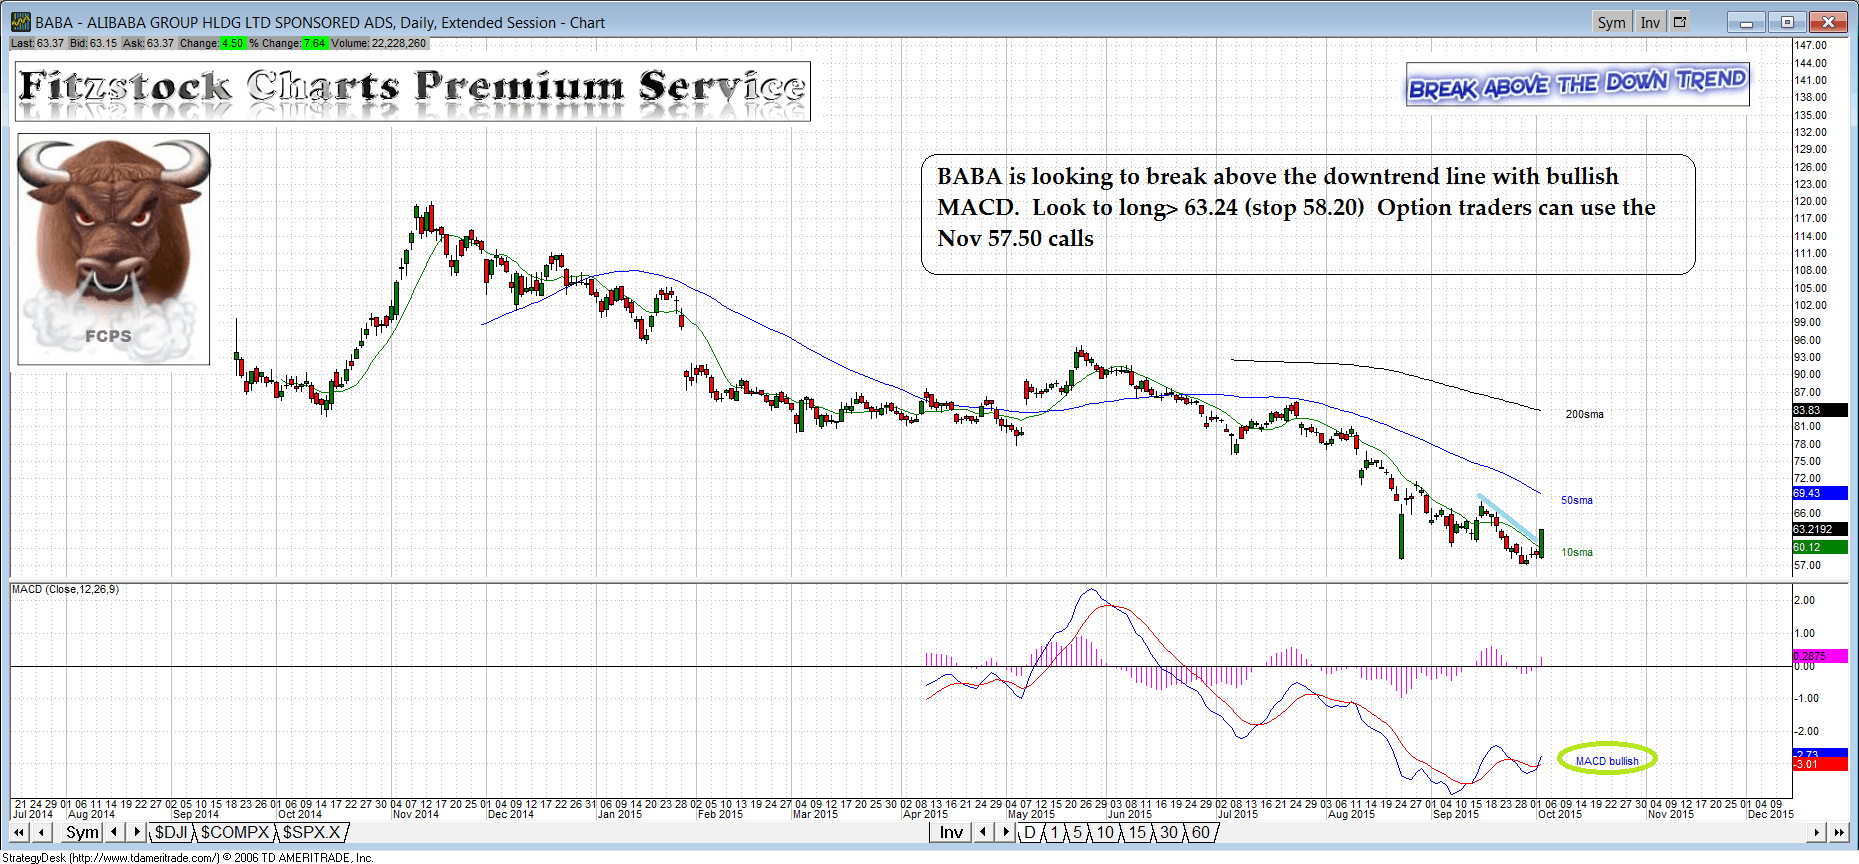Click the Sym button in the title bar
The width and height of the screenshot is (1859, 864).
click(x=1611, y=22)
